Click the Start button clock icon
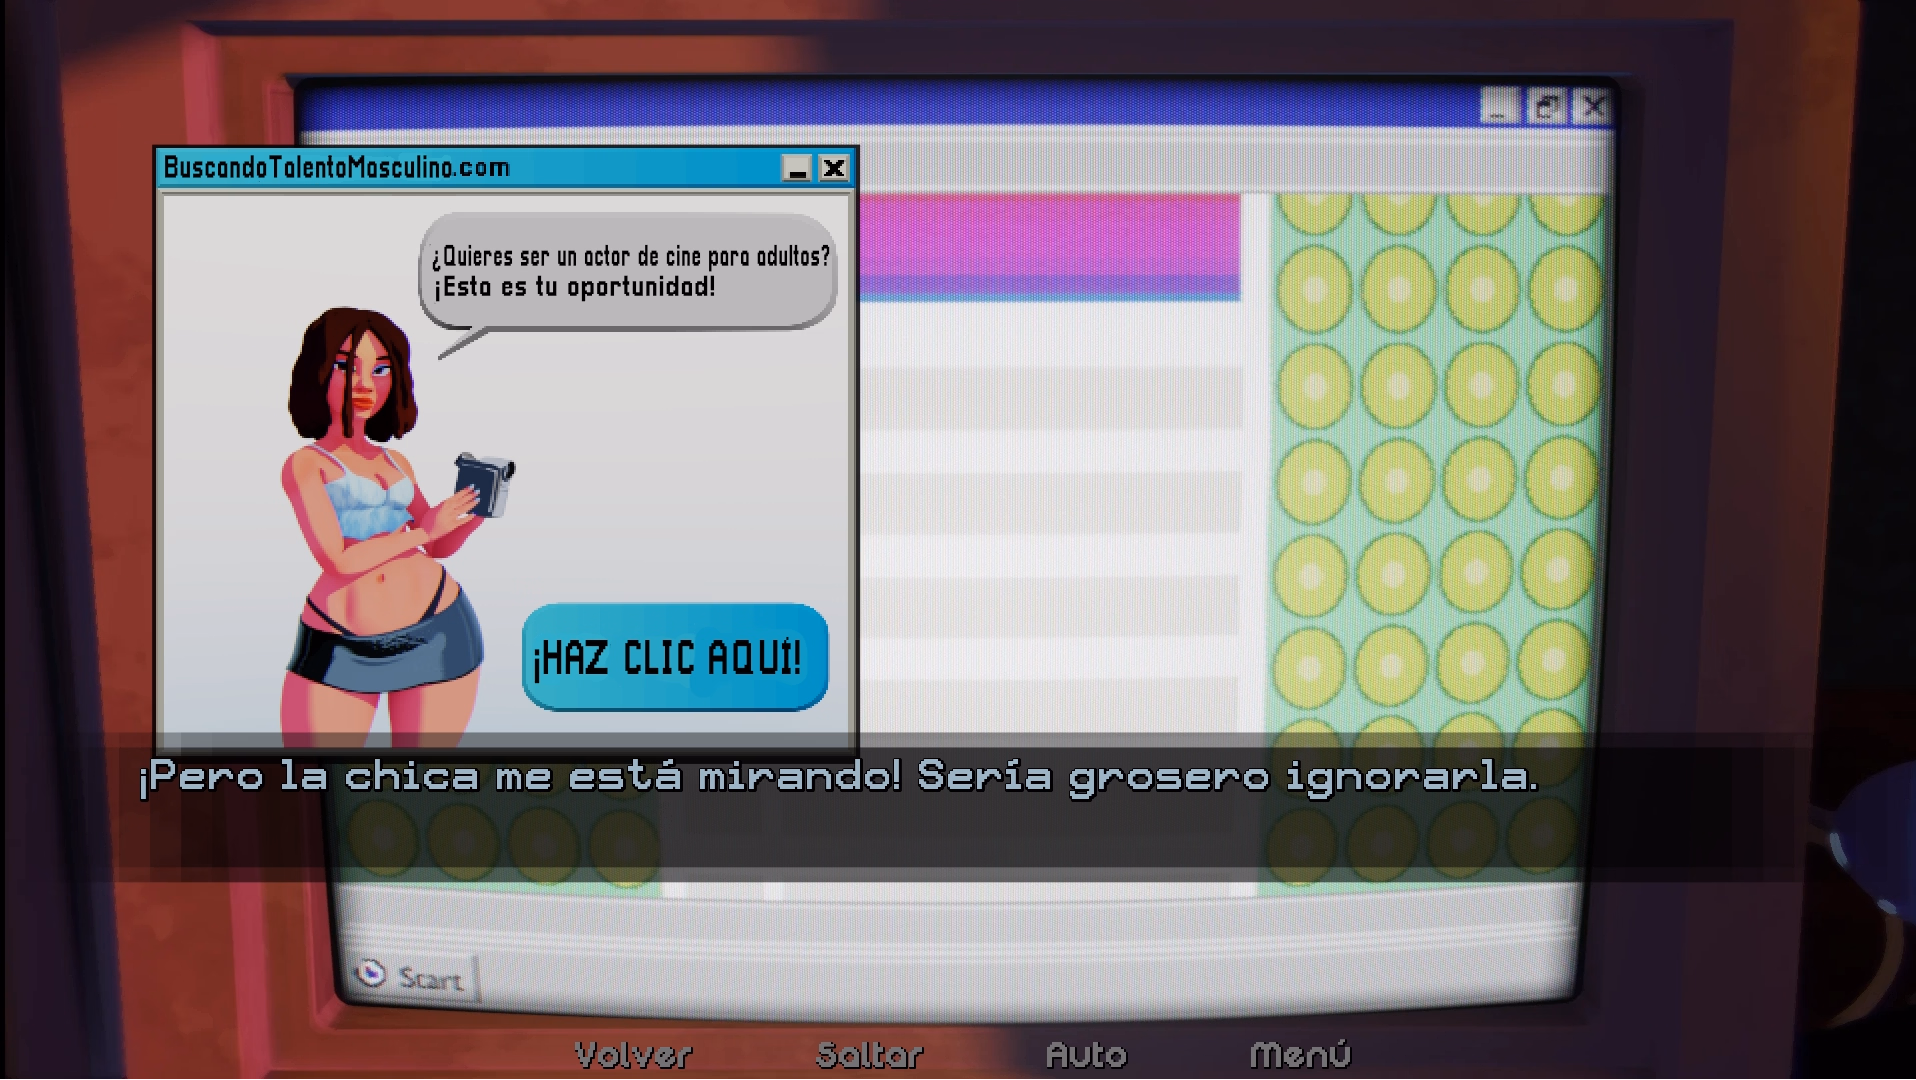Screen dimensions: 1916x1080 coord(371,973)
